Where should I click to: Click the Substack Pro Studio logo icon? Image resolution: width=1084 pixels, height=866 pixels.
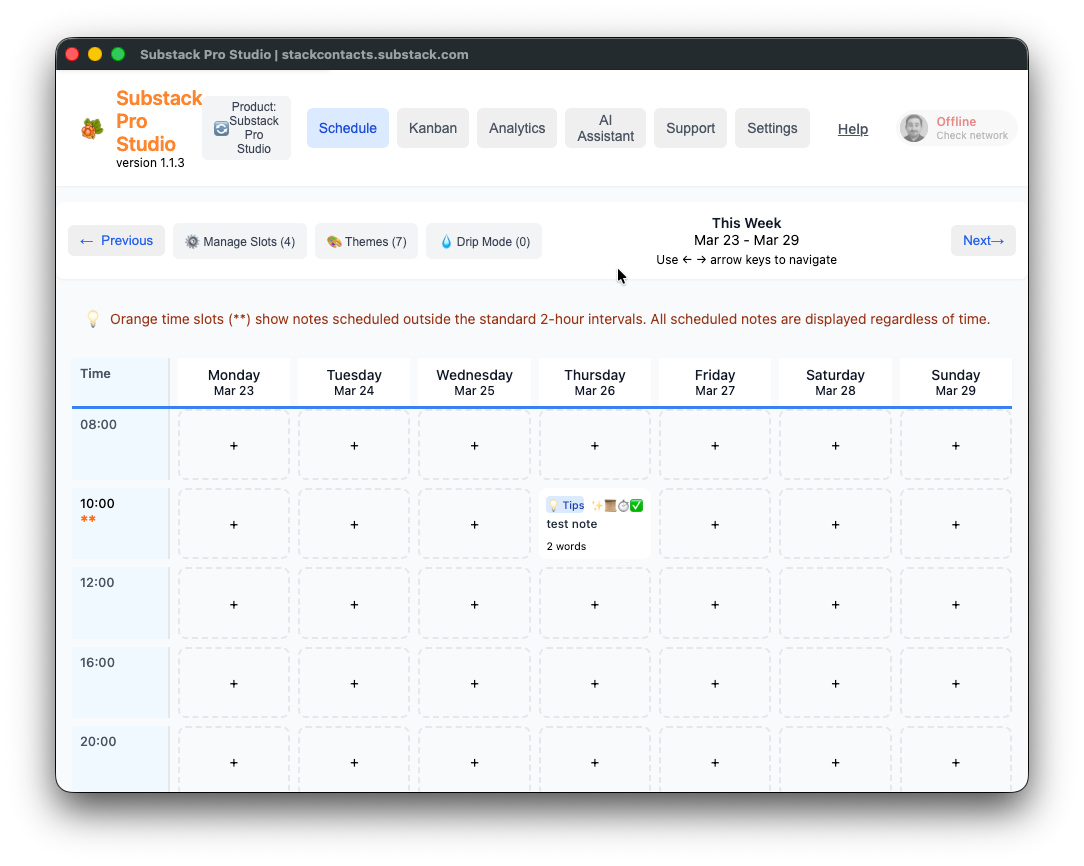(92, 129)
